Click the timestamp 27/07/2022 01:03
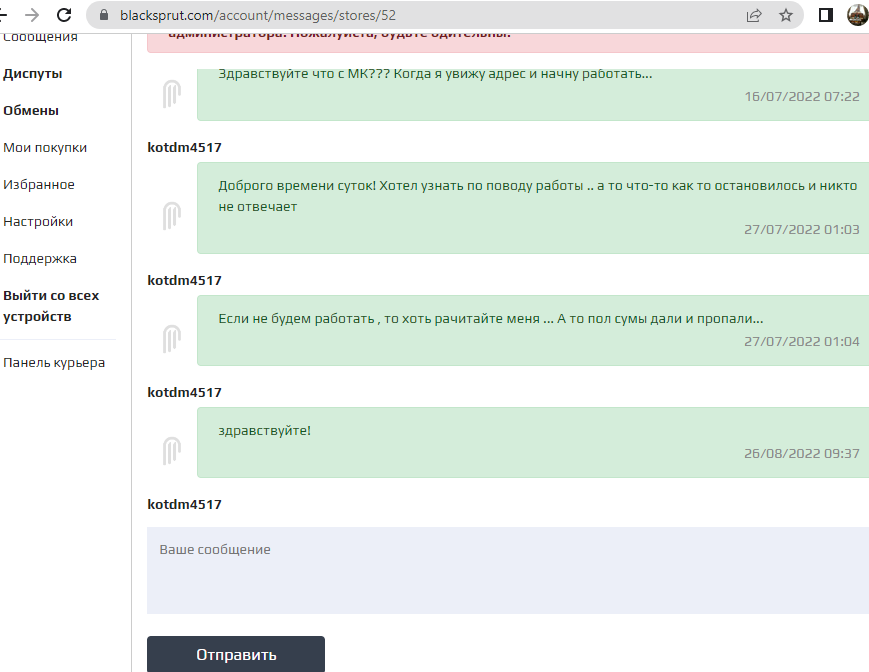869x672 pixels. point(802,229)
